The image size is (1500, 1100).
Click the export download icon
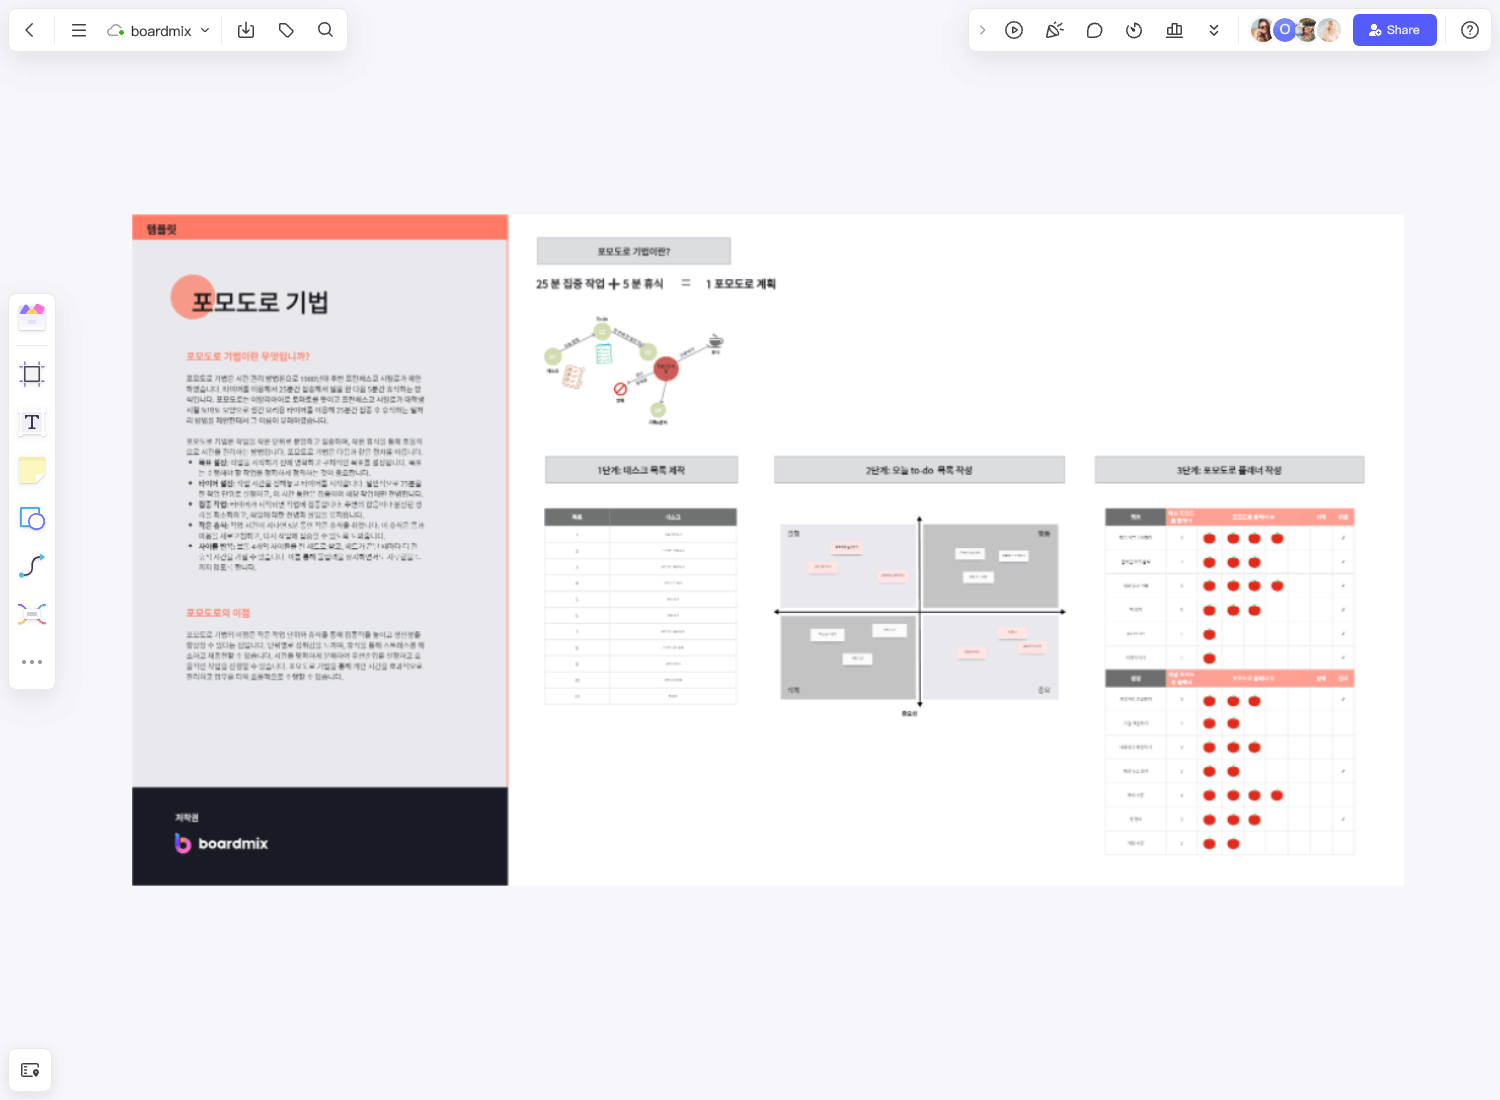point(246,30)
